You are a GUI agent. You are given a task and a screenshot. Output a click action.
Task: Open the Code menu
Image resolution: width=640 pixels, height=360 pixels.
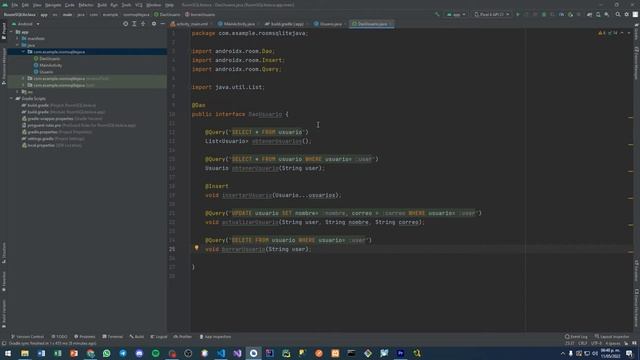click(x=70, y=5)
